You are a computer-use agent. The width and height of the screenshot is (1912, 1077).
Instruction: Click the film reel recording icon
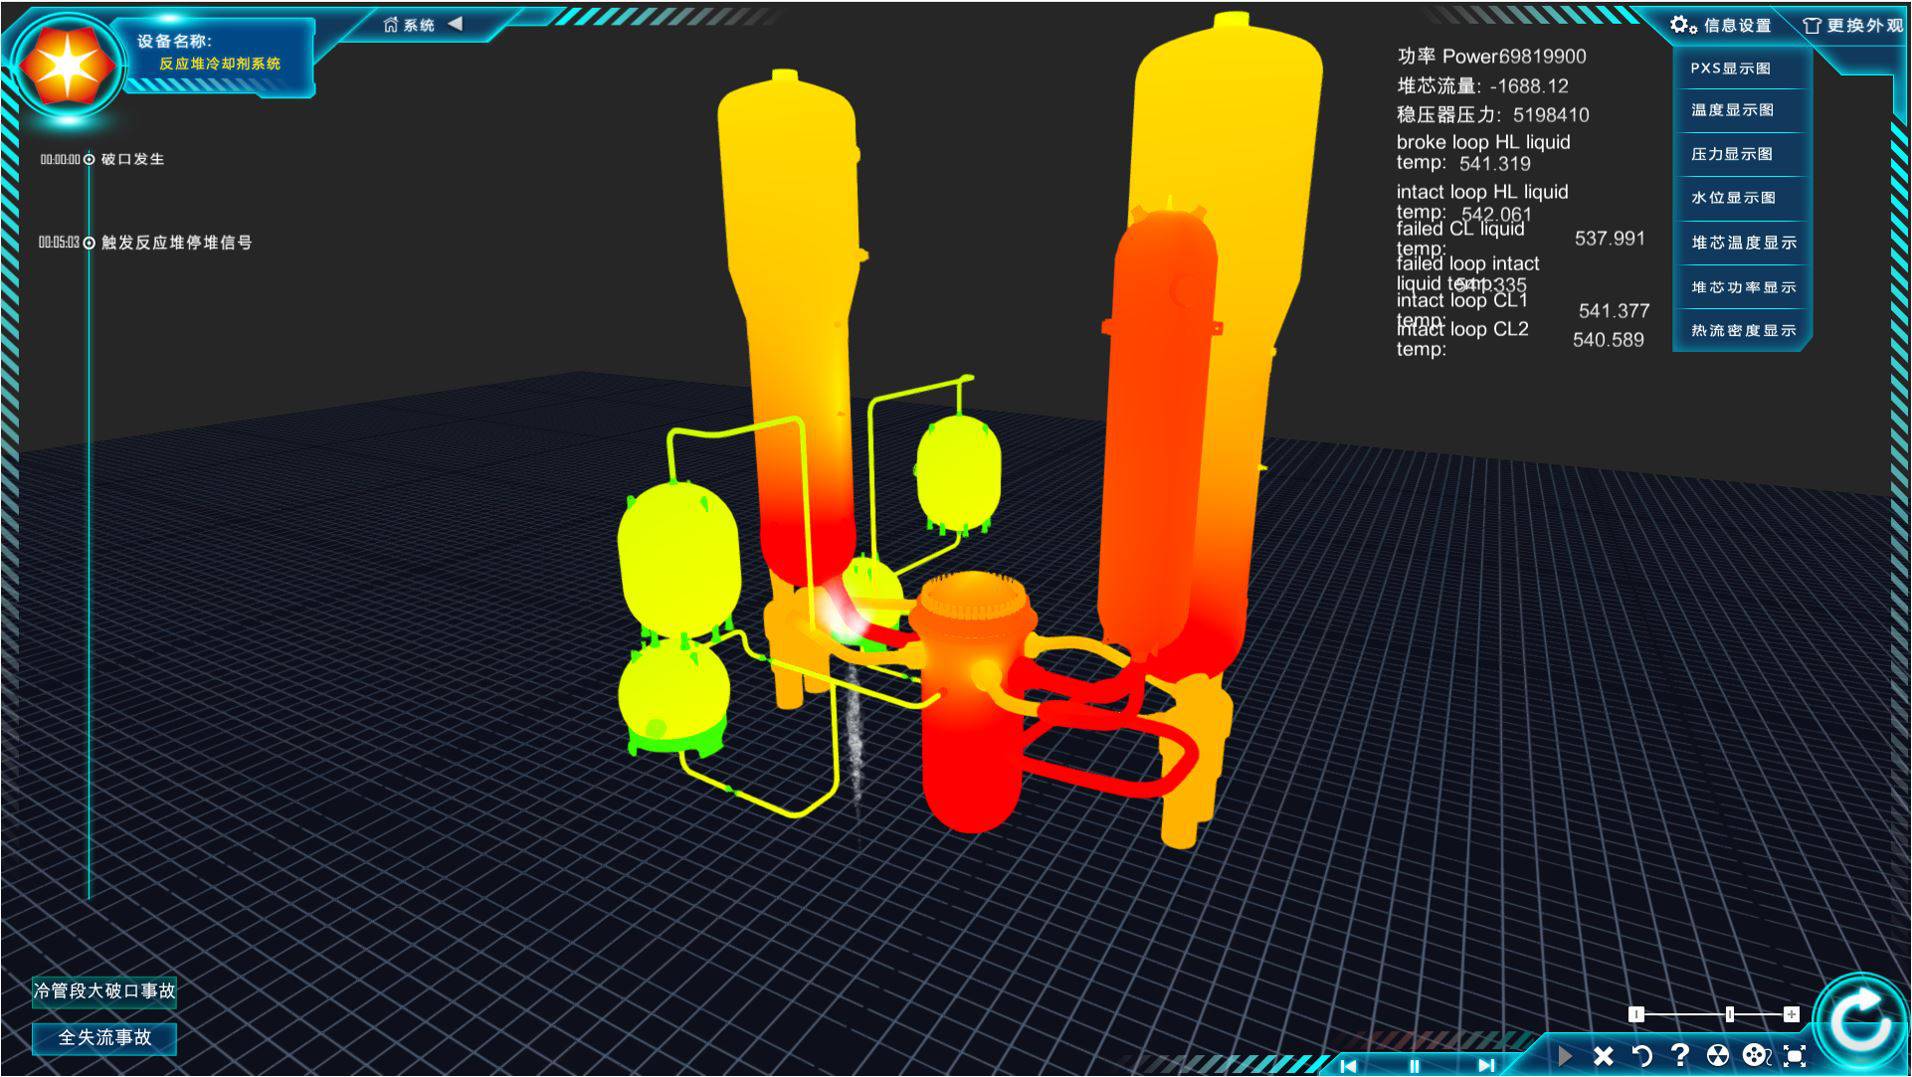click(x=1755, y=1056)
